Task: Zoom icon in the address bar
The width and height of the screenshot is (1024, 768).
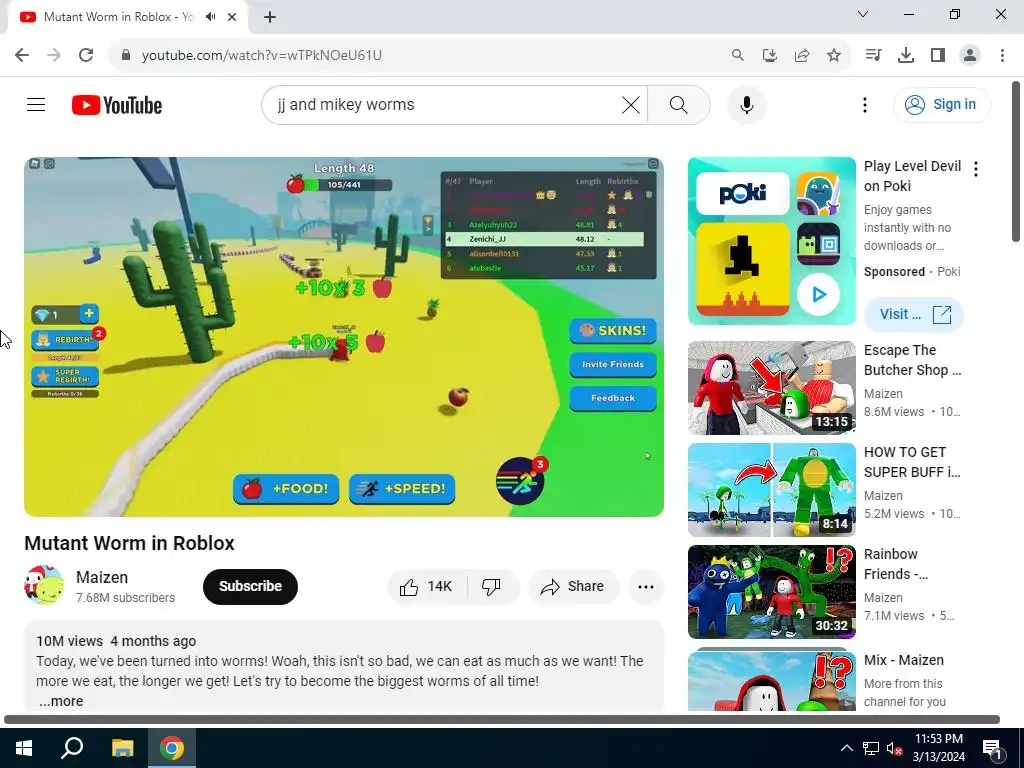Action: [737, 55]
